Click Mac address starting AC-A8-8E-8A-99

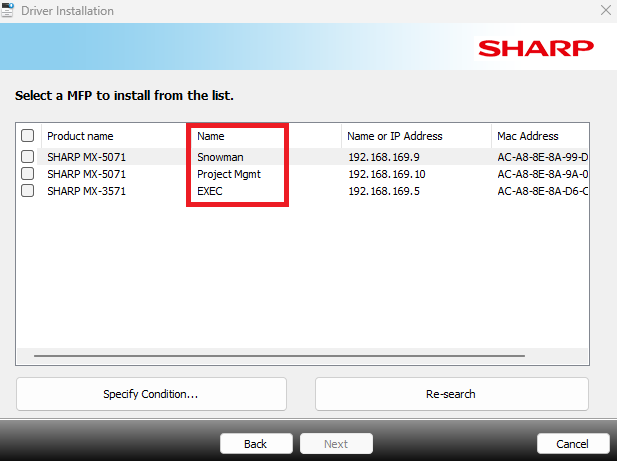(x=543, y=157)
